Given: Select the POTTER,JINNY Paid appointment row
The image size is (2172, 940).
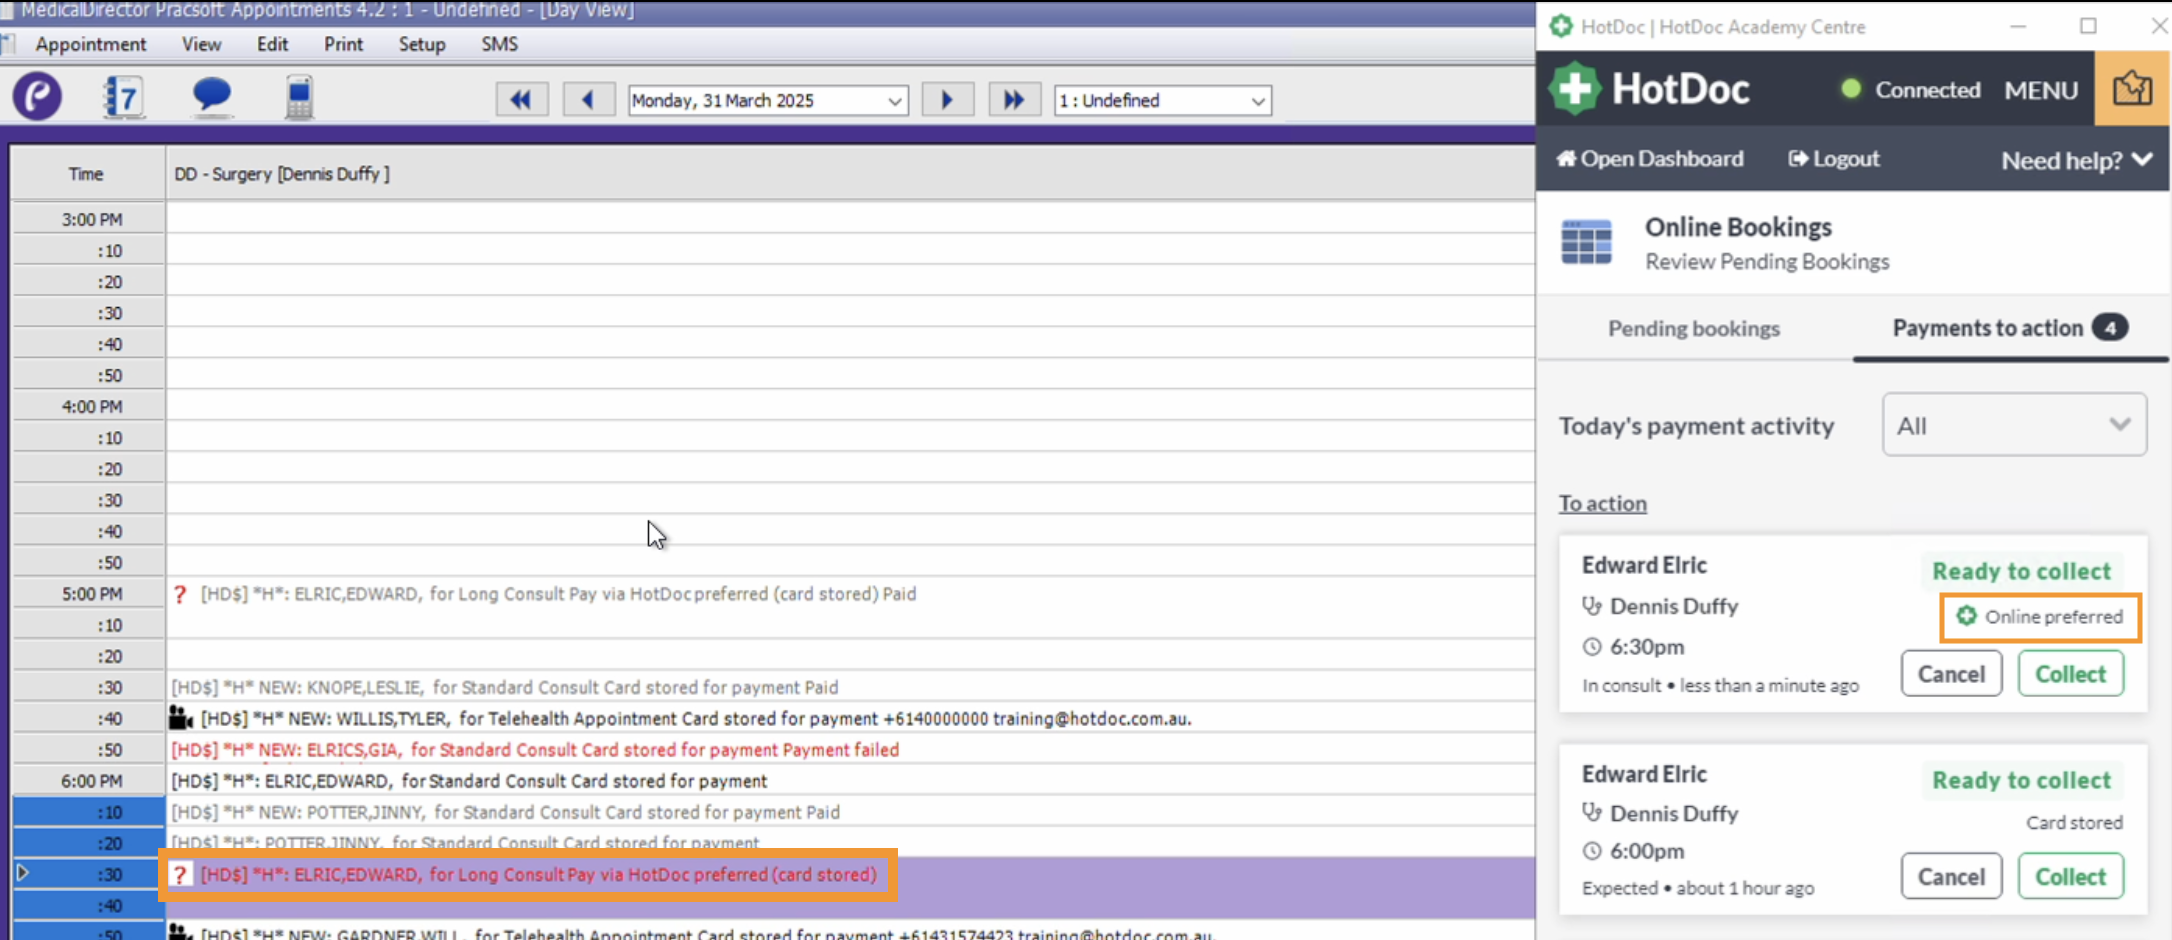Looking at the screenshot, I should (850, 812).
